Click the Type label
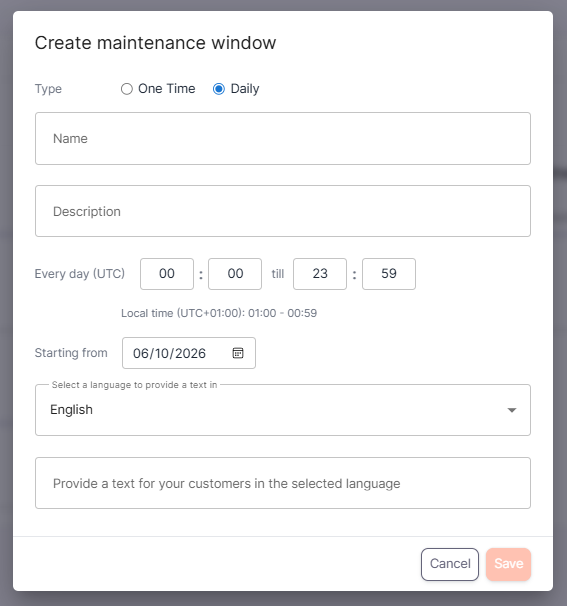This screenshot has width=567, height=606. pyautogui.click(x=48, y=89)
